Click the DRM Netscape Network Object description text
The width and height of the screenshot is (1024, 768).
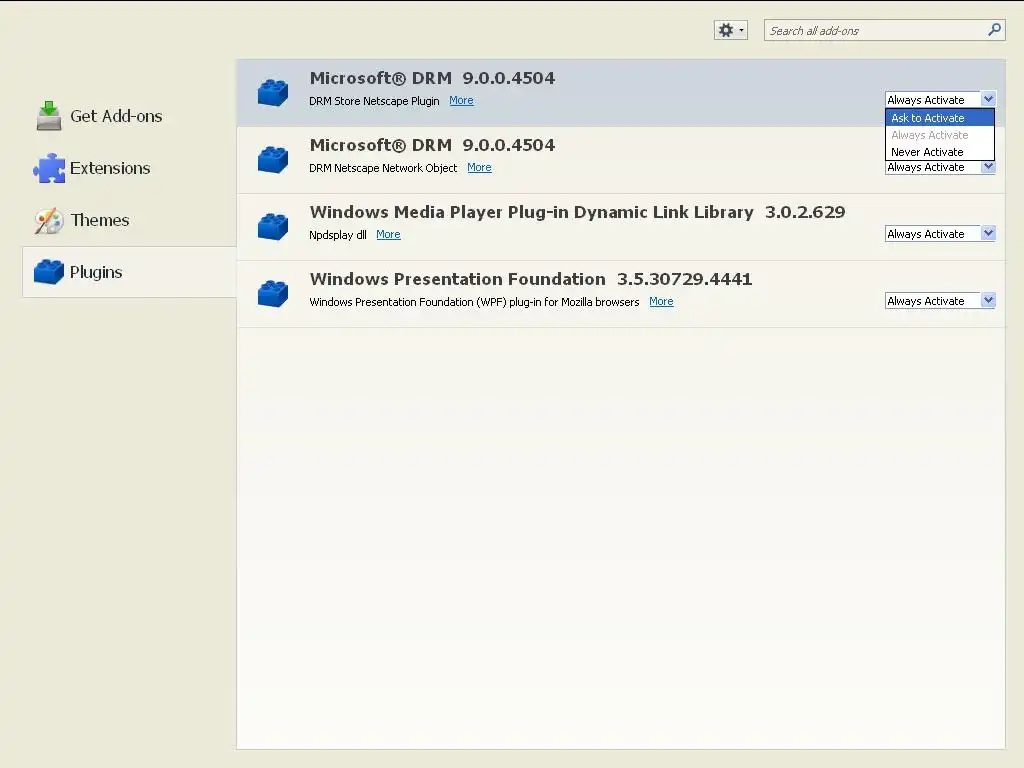(x=383, y=168)
